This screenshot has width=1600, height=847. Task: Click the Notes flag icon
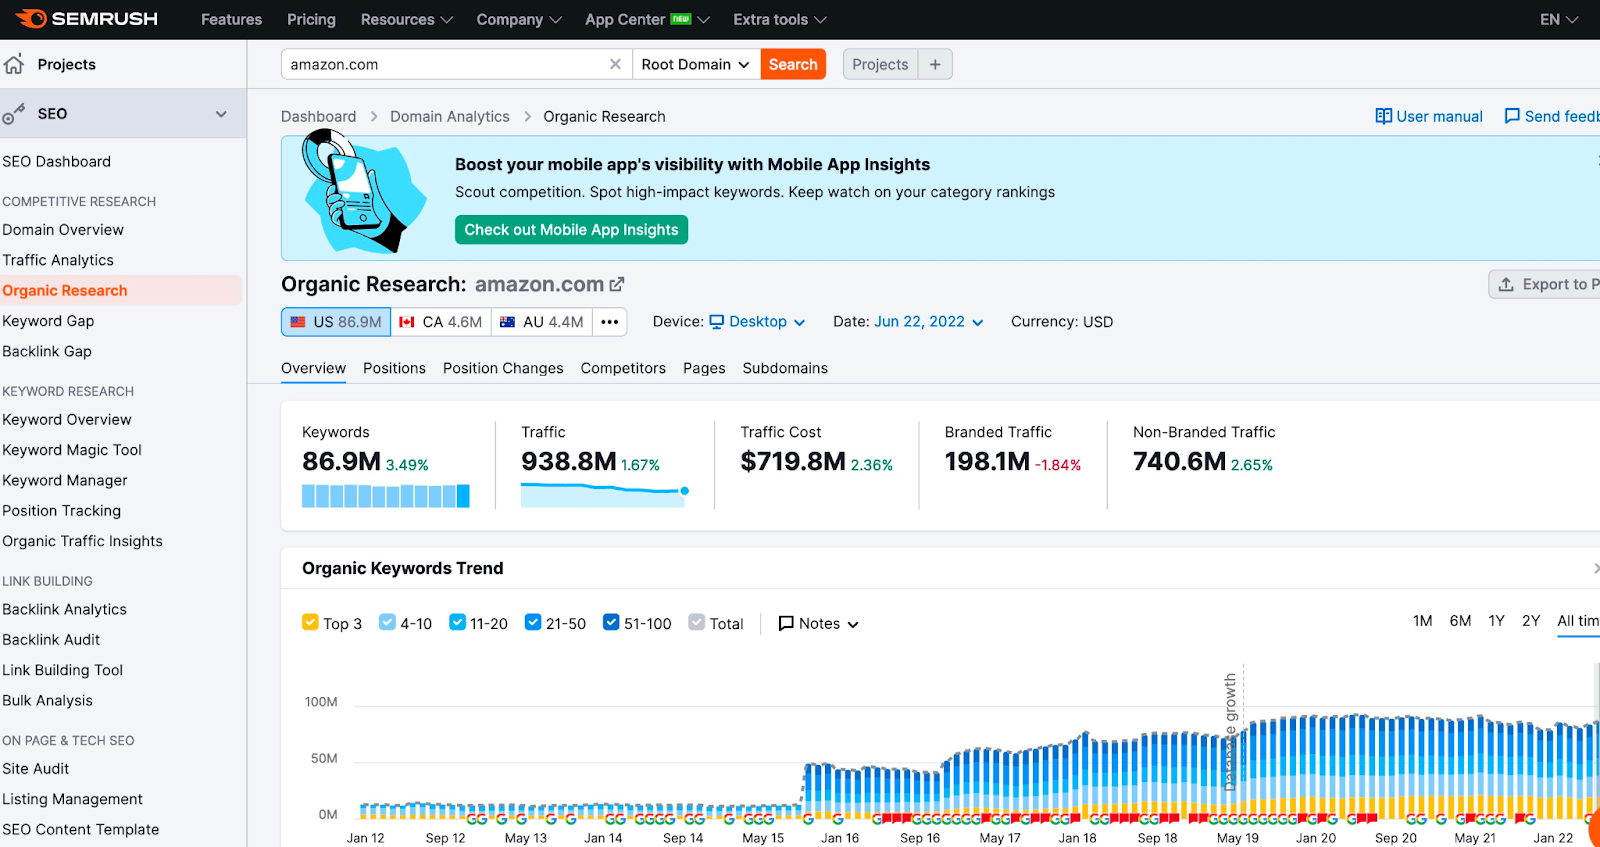(786, 623)
